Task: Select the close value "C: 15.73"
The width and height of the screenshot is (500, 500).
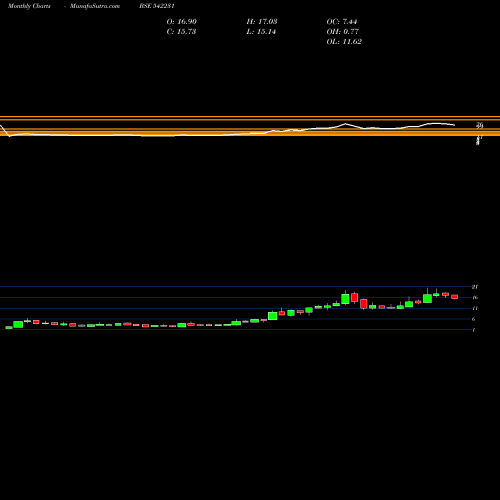Action: tap(181, 32)
